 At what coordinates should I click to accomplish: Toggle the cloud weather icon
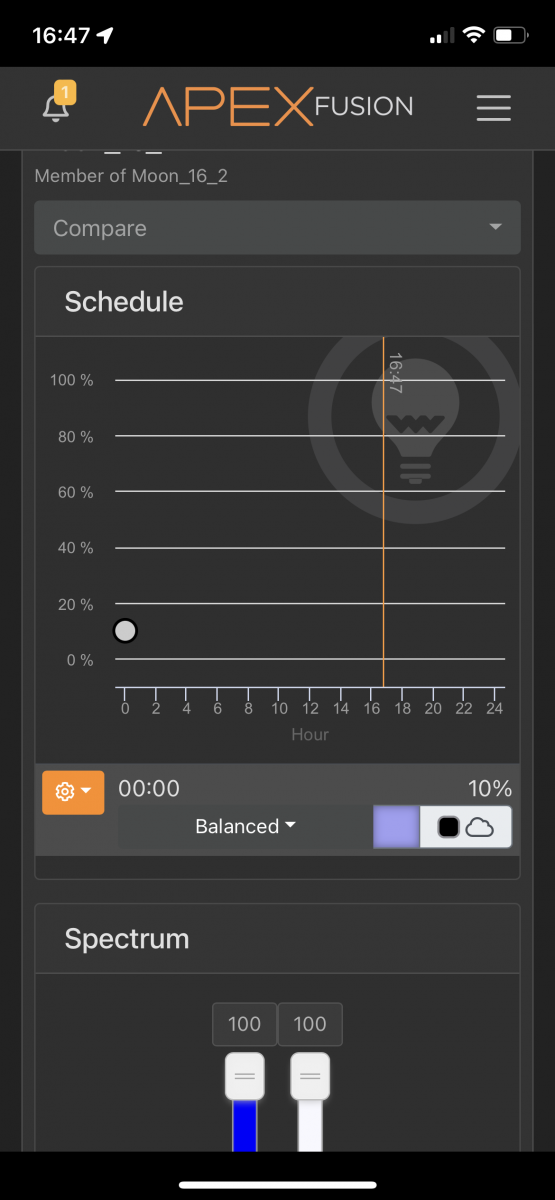coord(480,827)
